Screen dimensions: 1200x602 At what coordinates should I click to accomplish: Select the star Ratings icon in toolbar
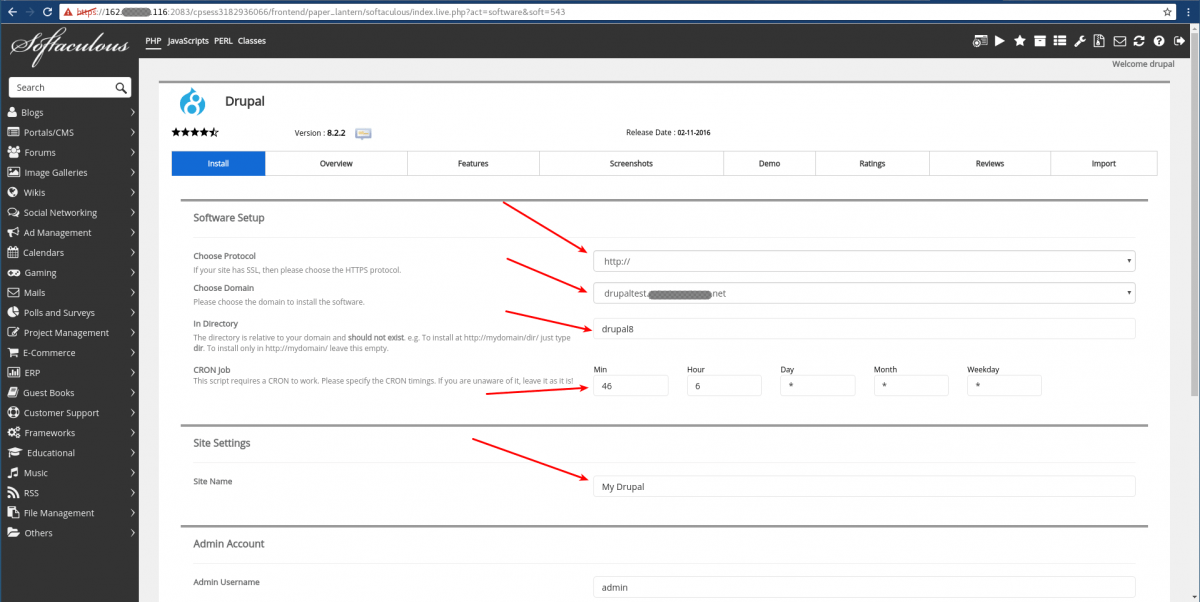(x=1020, y=40)
